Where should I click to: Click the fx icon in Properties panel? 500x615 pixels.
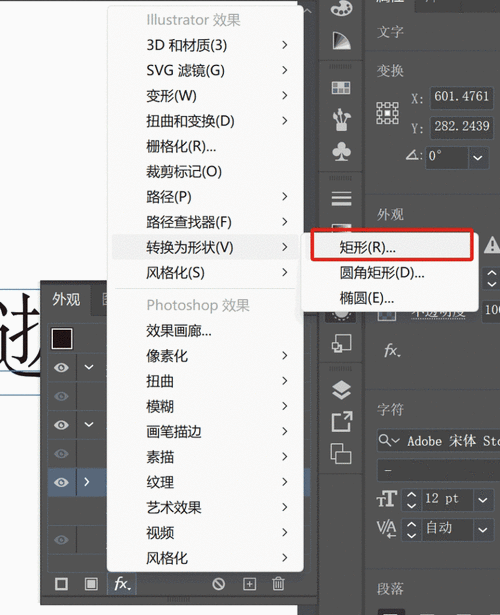pos(392,350)
